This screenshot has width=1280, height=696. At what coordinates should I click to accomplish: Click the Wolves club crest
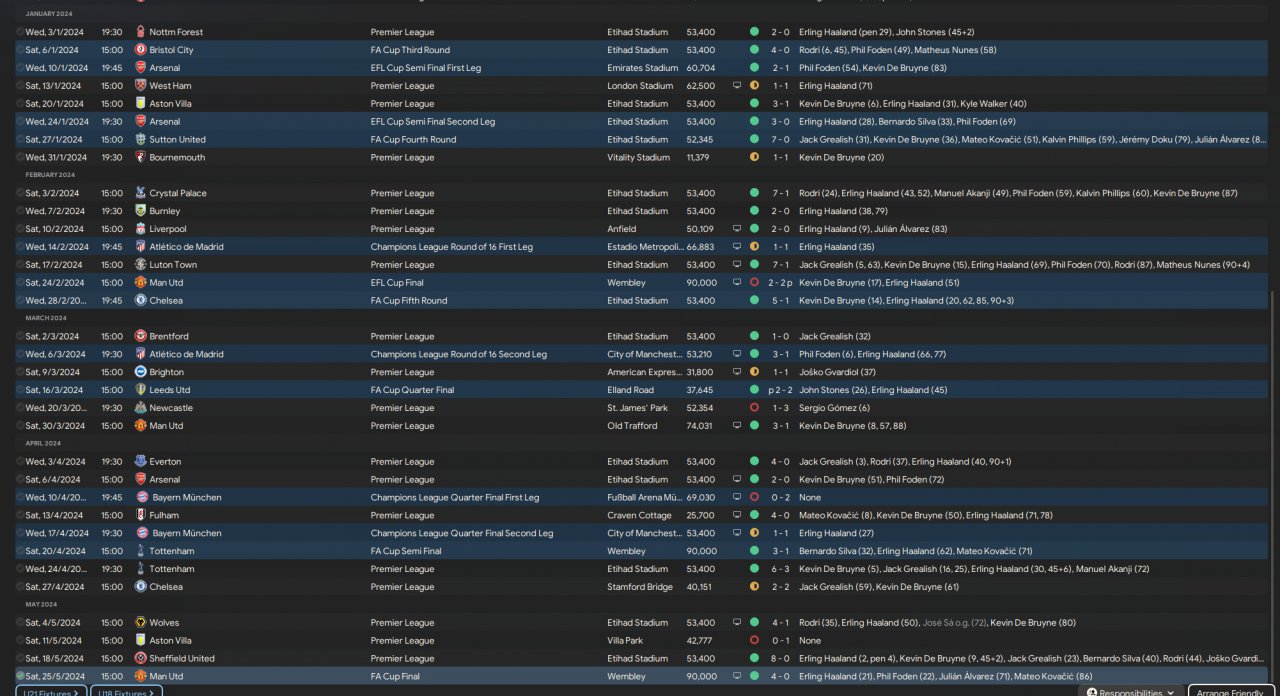[x=140, y=623]
